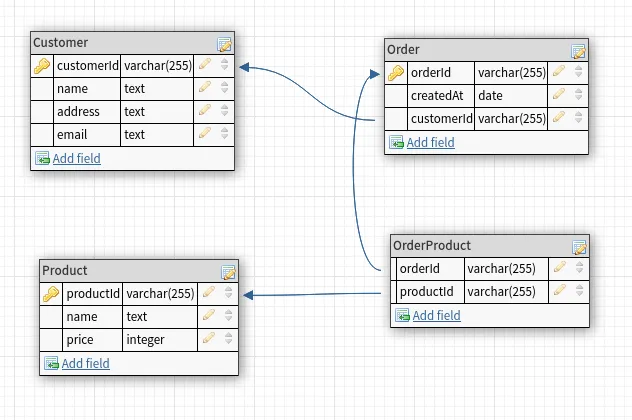Screen dimensions: 632x420
Task: Reorder the Product name field arrows
Action: click(229, 316)
